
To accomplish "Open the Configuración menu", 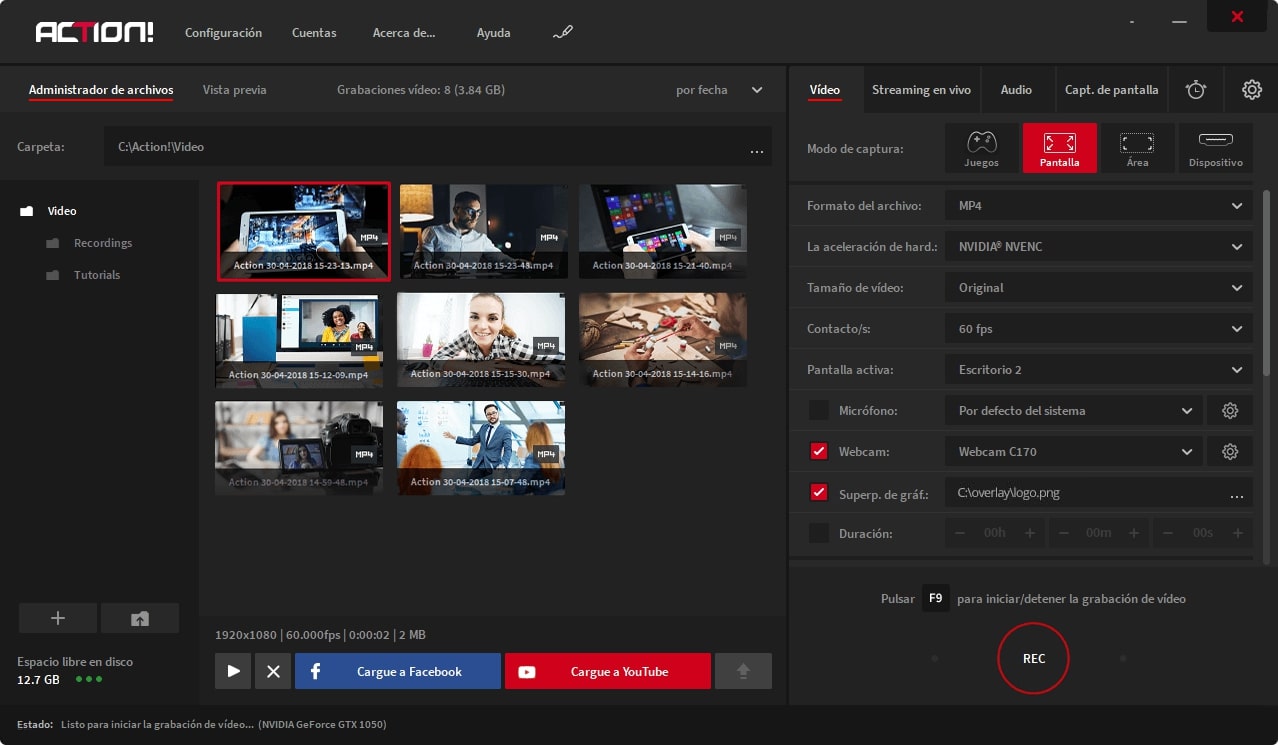I will click(x=223, y=33).
